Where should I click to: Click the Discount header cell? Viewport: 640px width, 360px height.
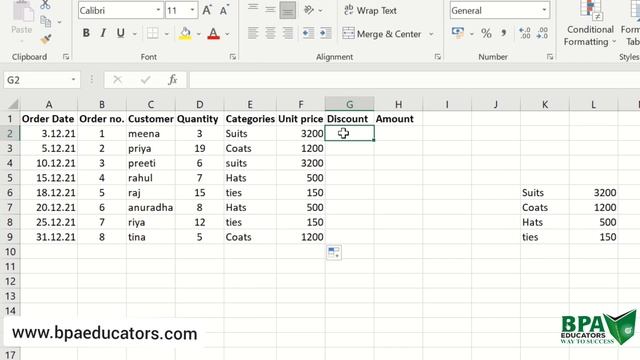coord(350,119)
